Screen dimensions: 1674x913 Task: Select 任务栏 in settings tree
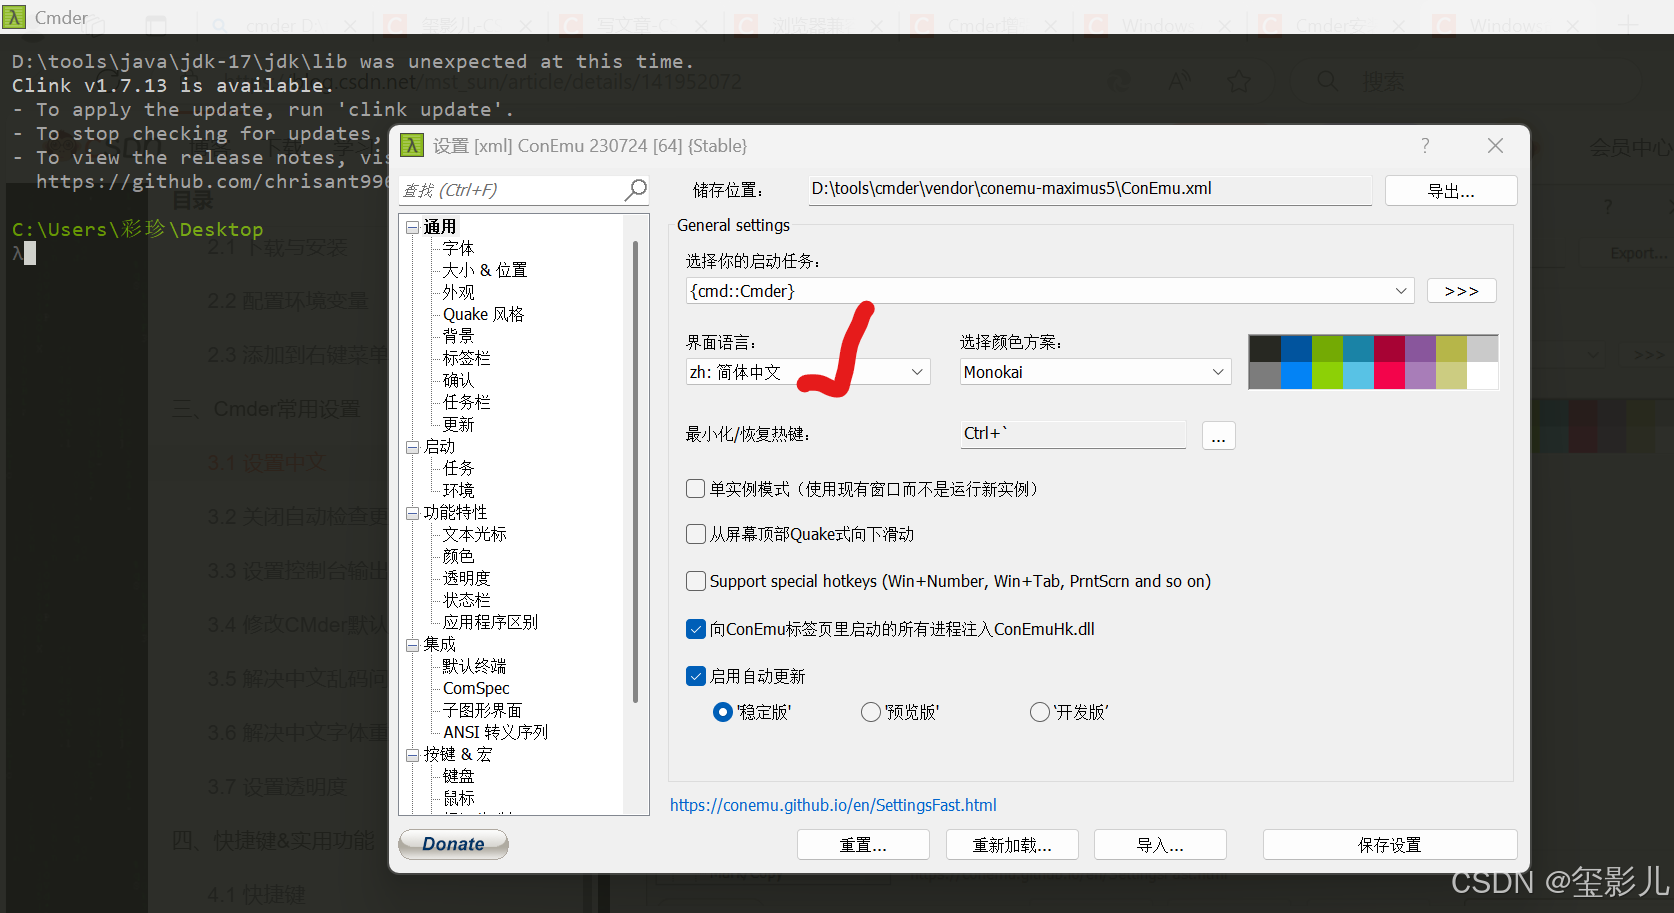467,402
